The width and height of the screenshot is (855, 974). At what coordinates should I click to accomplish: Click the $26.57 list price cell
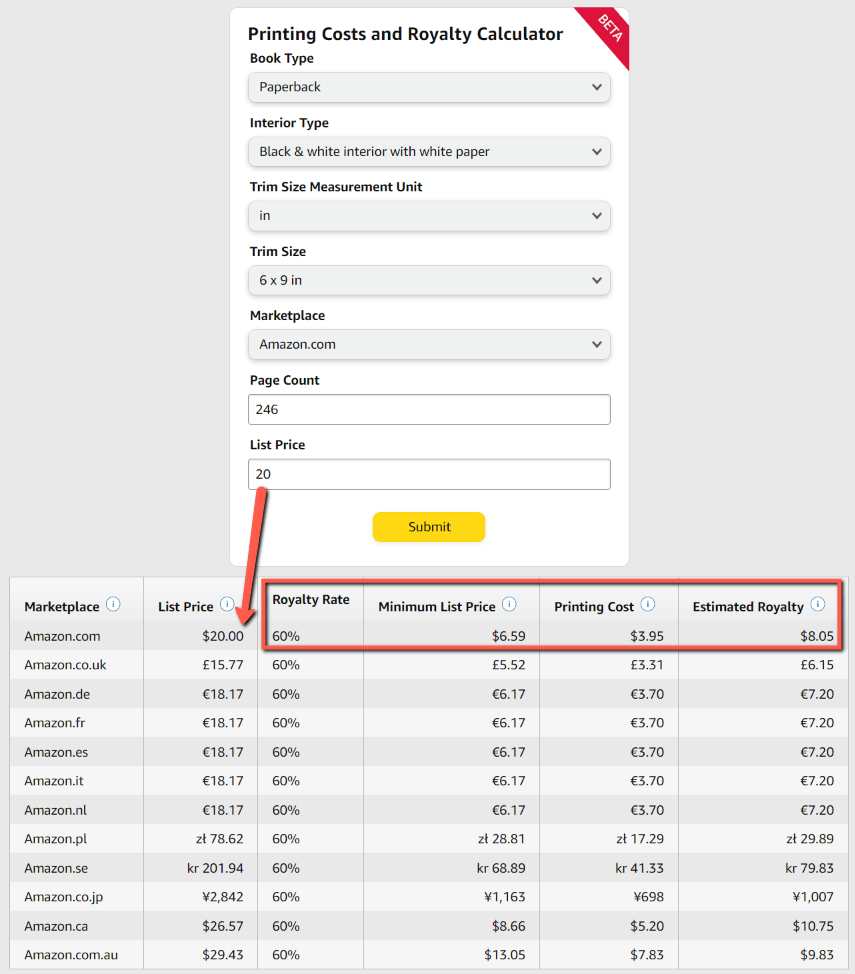pos(222,926)
